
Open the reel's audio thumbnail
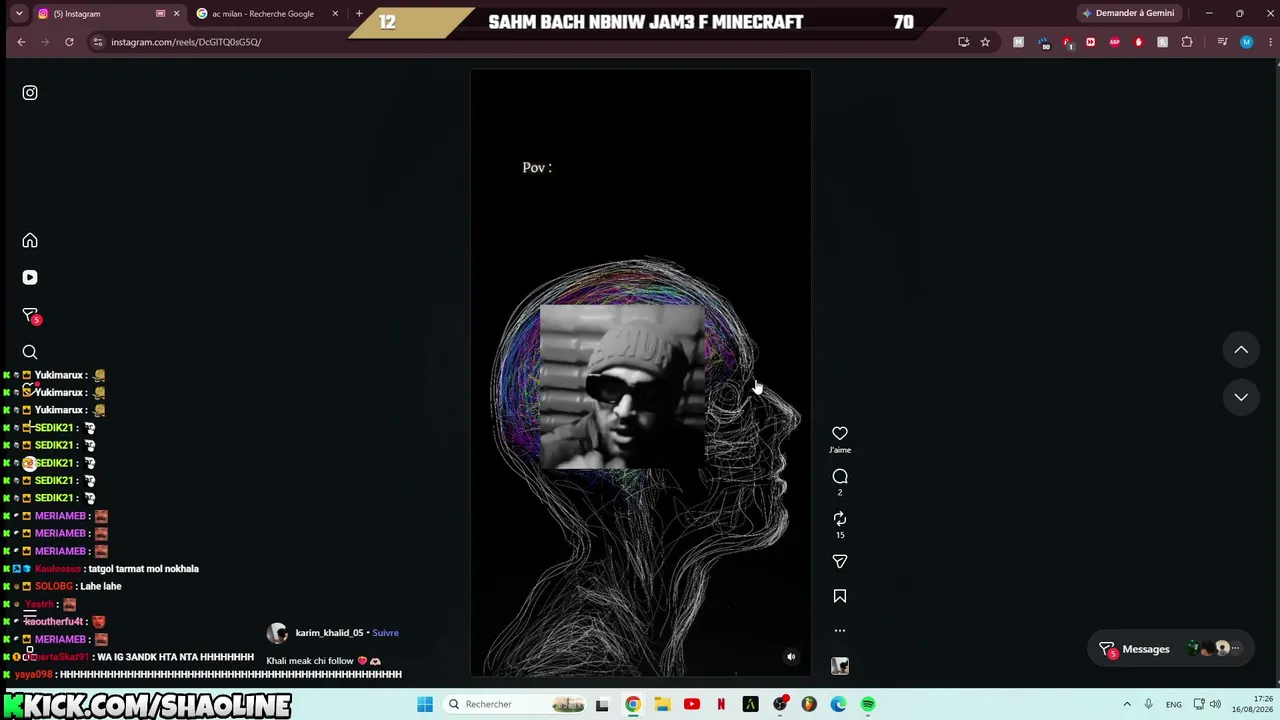click(x=840, y=666)
